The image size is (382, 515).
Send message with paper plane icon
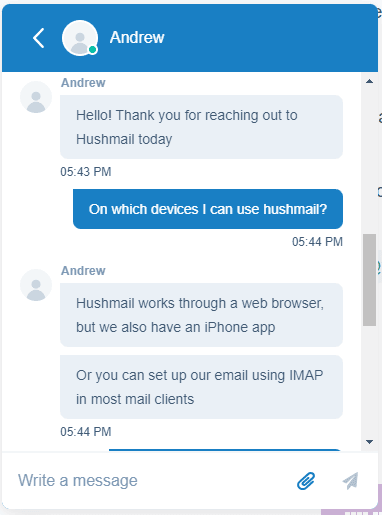coord(351,481)
